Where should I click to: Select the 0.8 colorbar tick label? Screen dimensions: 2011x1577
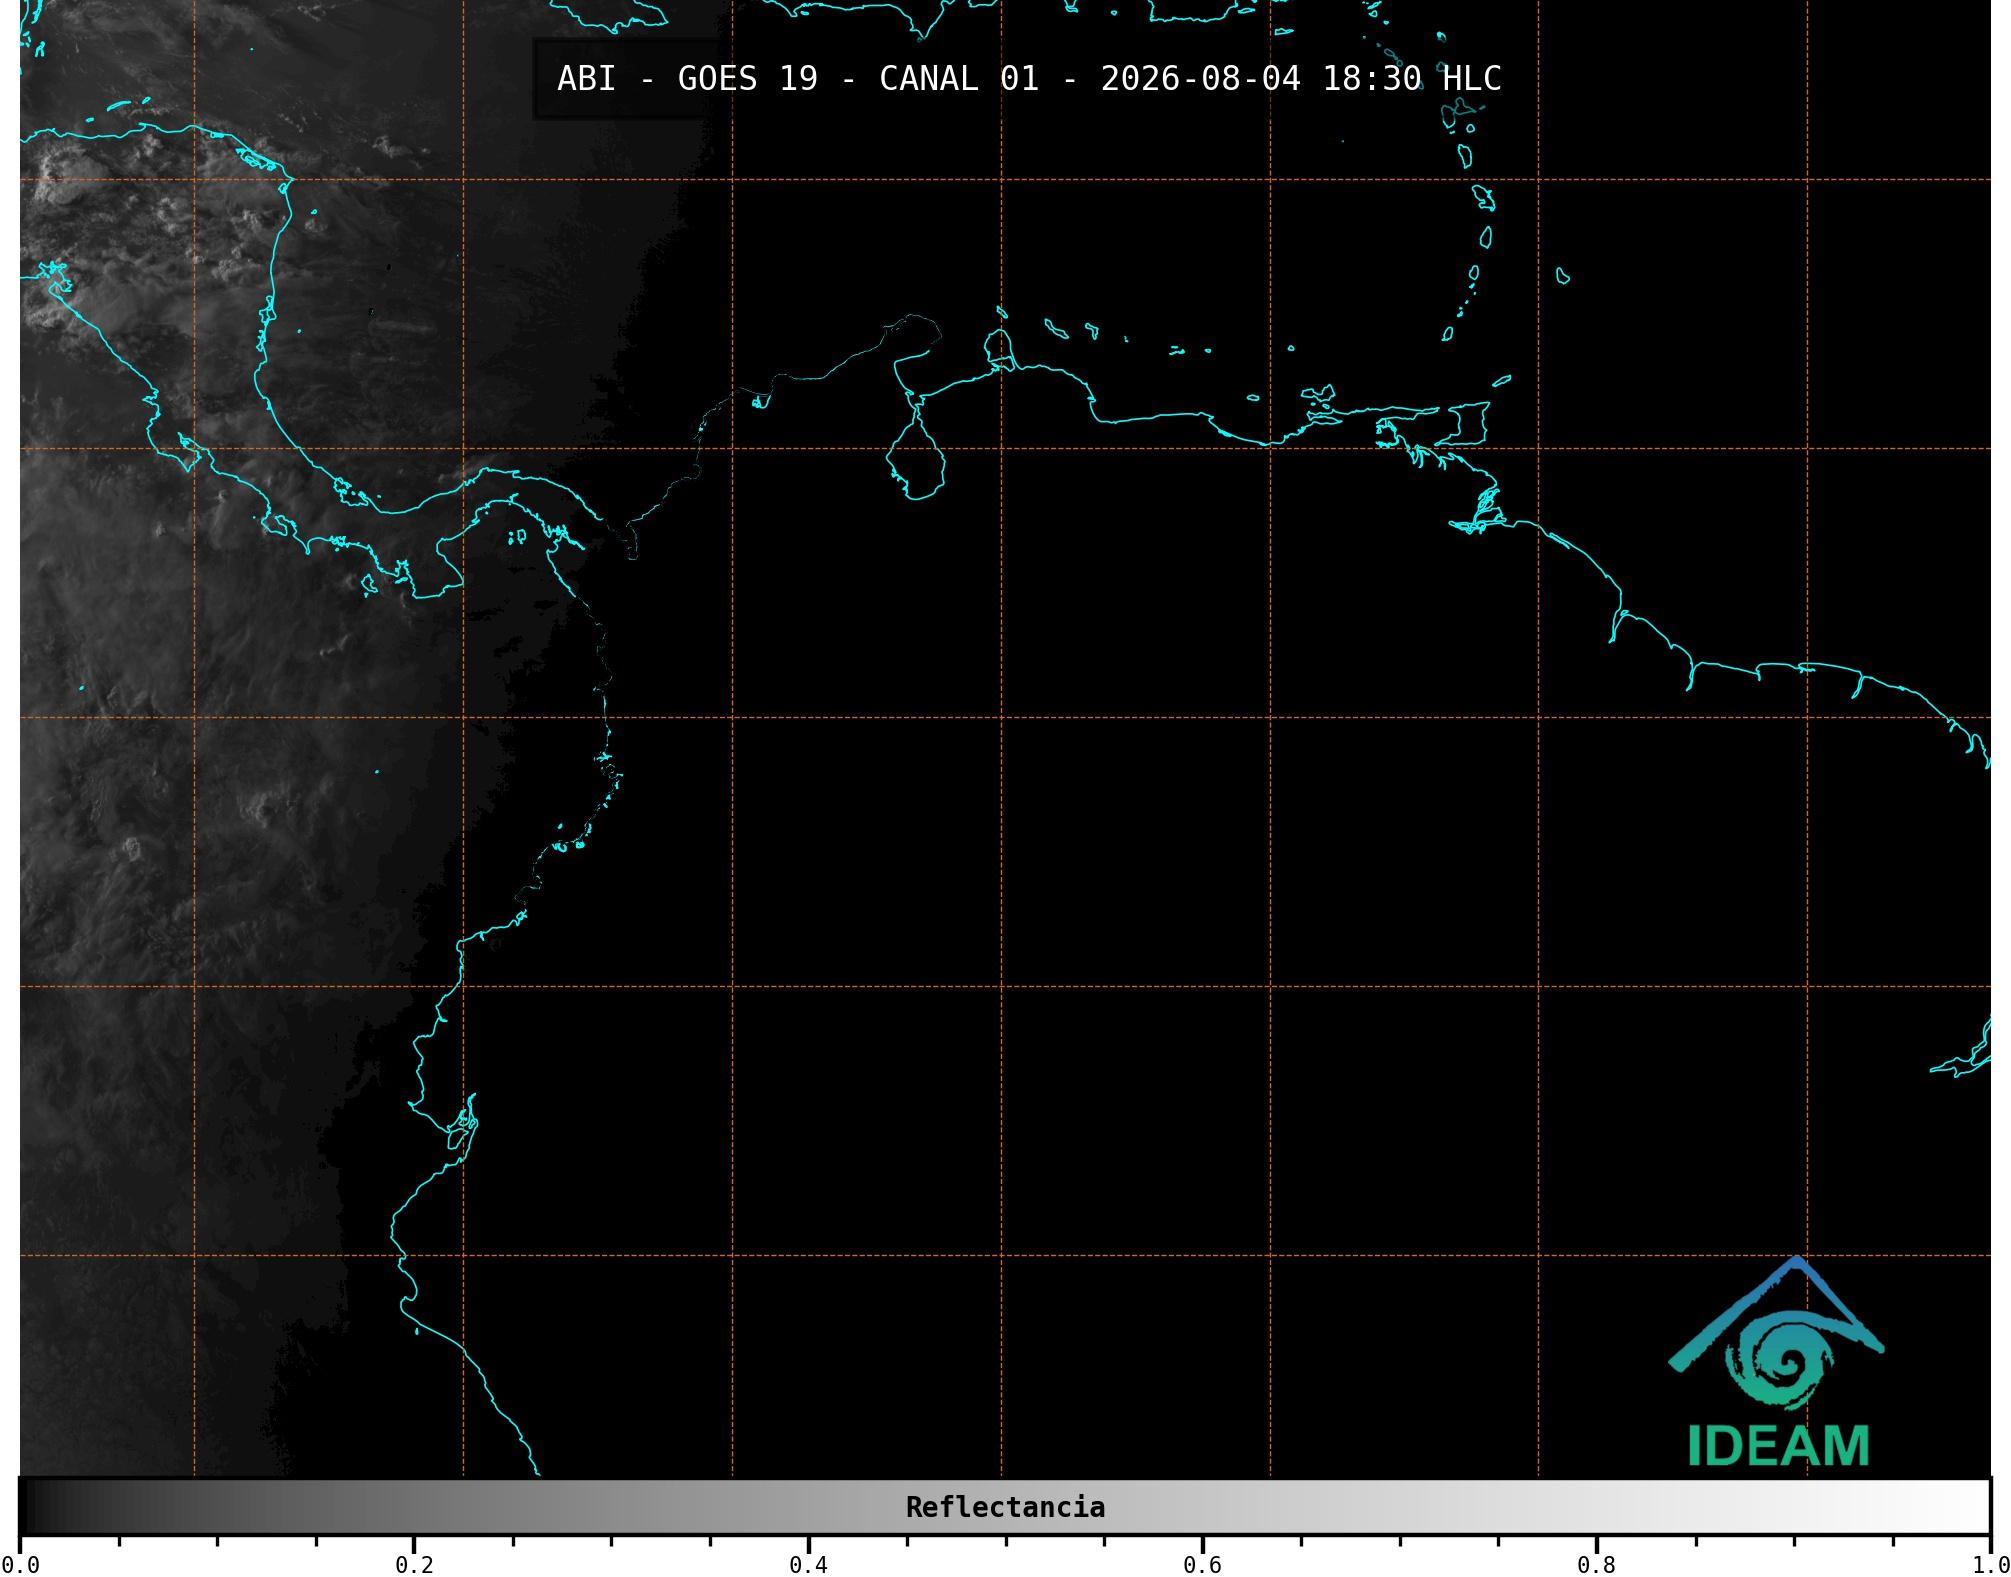click(x=1596, y=1565)
